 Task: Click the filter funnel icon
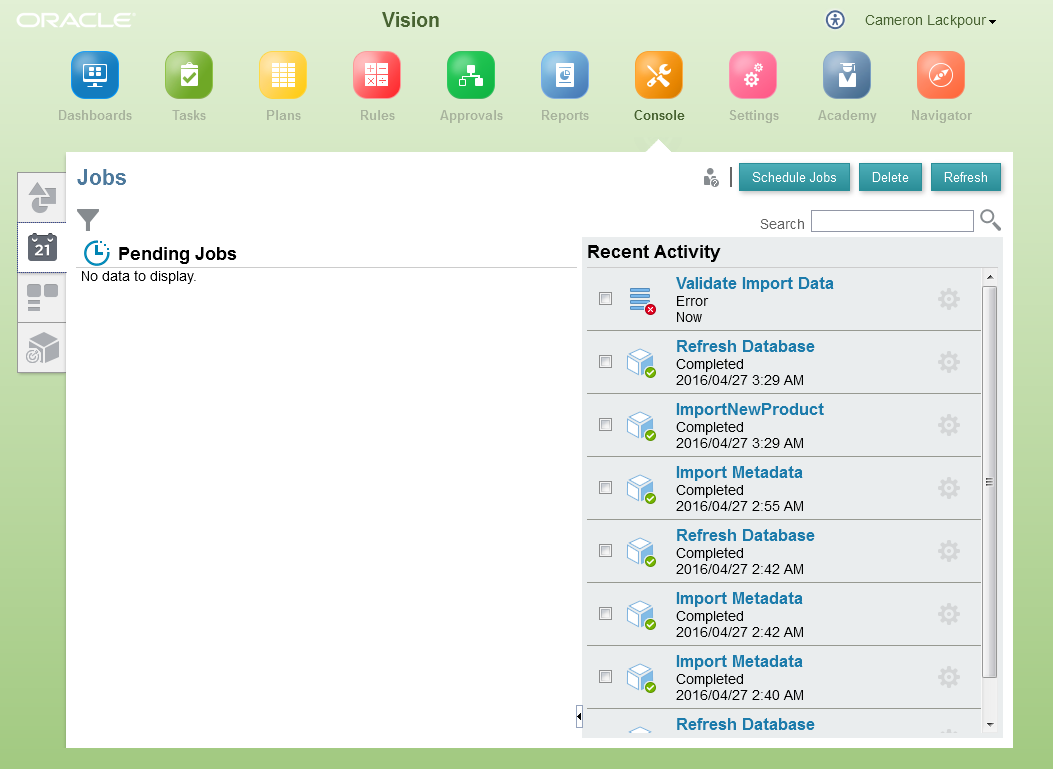pos(88,220)
